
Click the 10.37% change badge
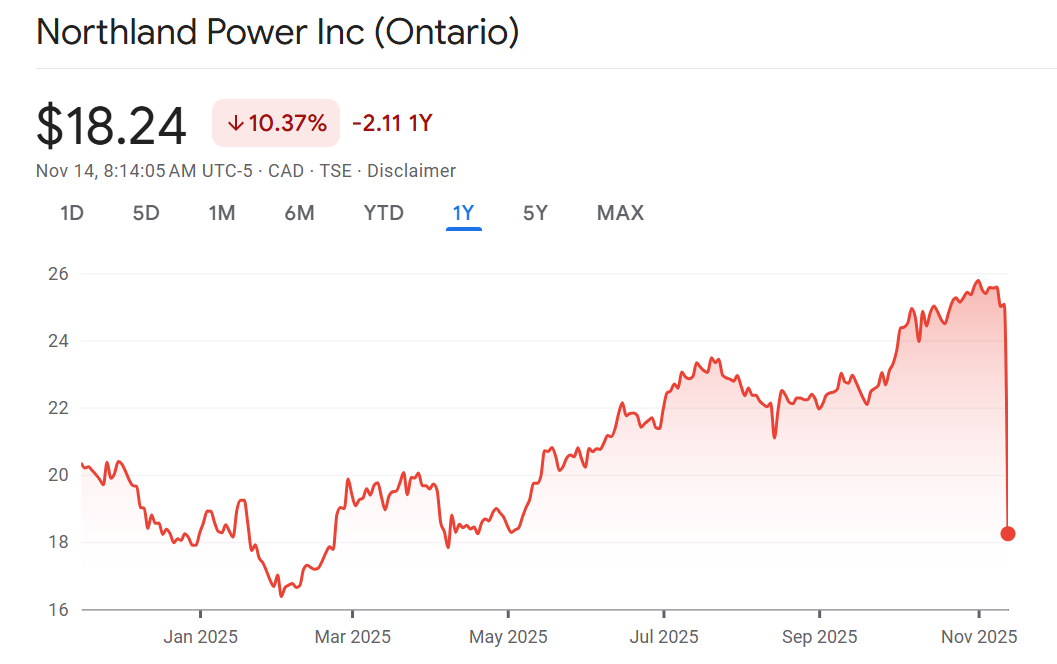click(276, 124)
